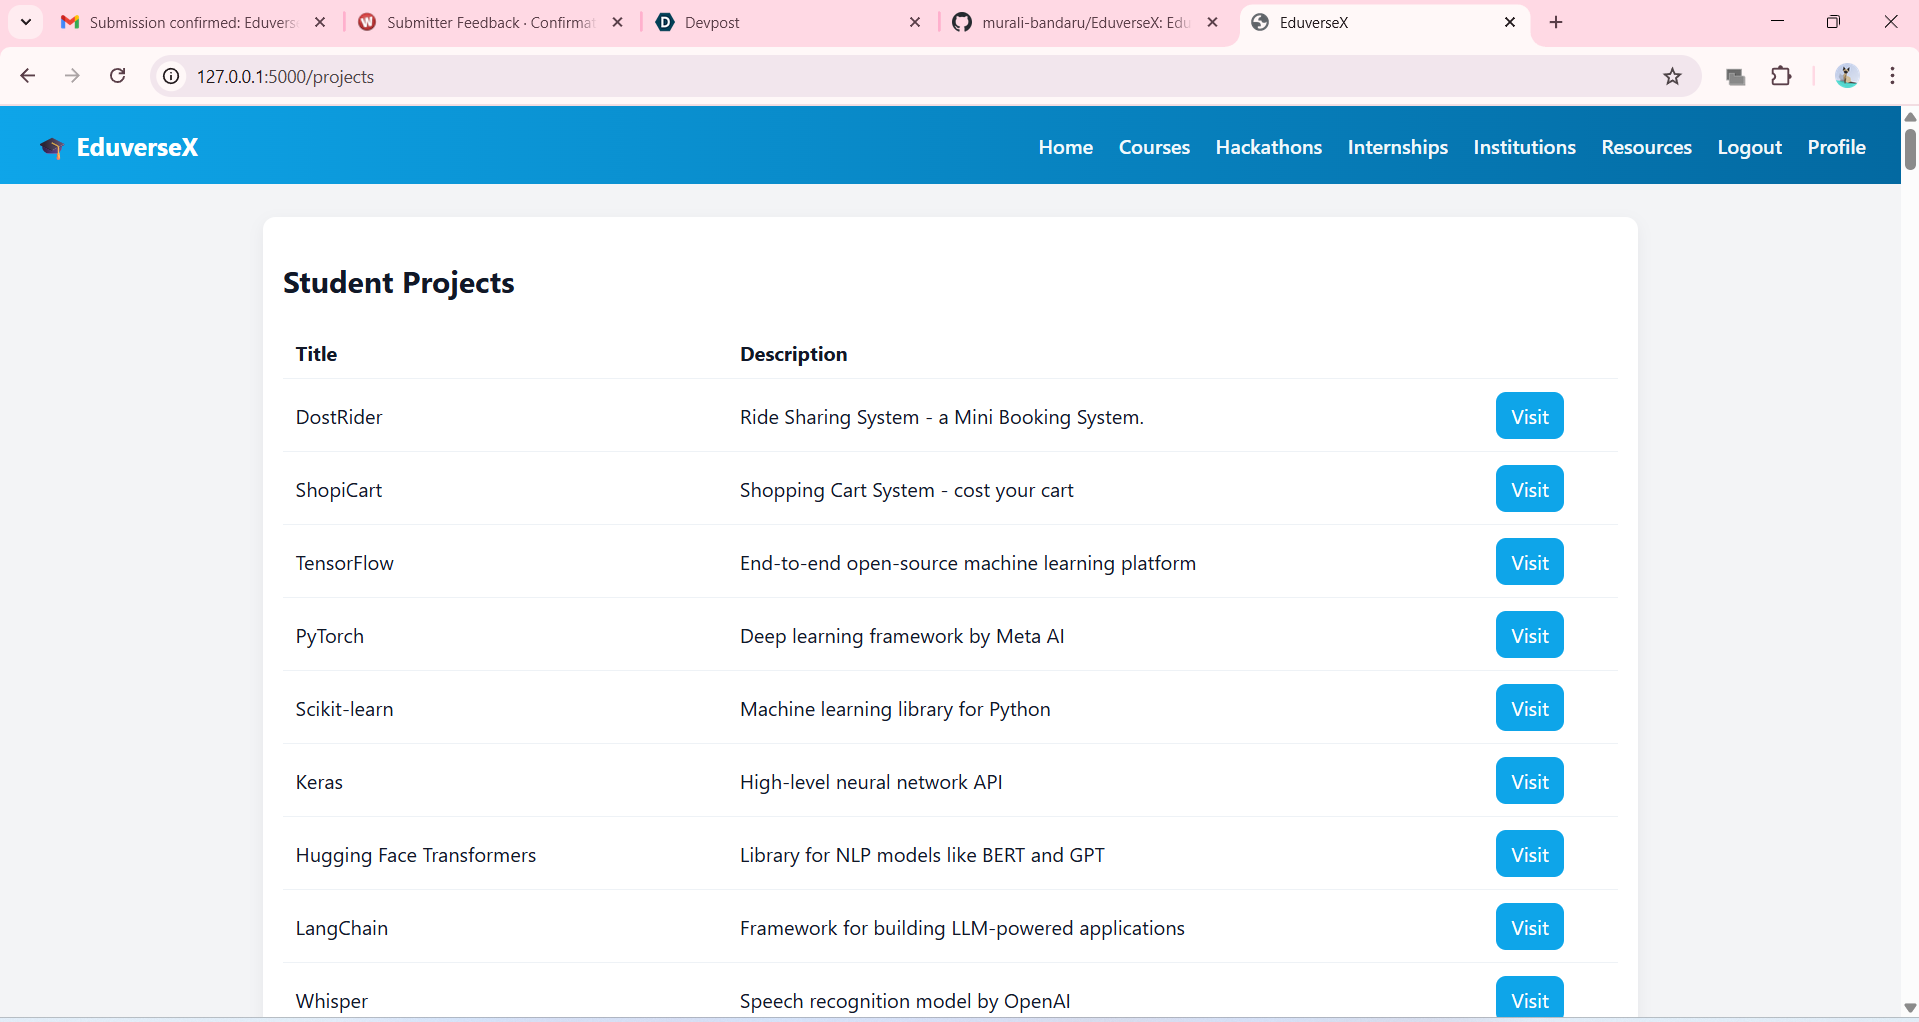Image resolution: width=1919 pixels, height=1022 pixels.
Task: Click Visit in the Keras row
Action: [1529, 781]
